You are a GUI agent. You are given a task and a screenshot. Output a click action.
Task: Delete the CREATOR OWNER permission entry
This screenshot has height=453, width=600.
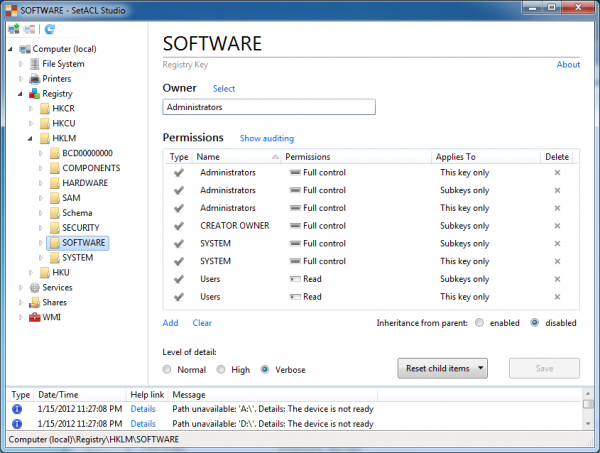tap(557, 226)
